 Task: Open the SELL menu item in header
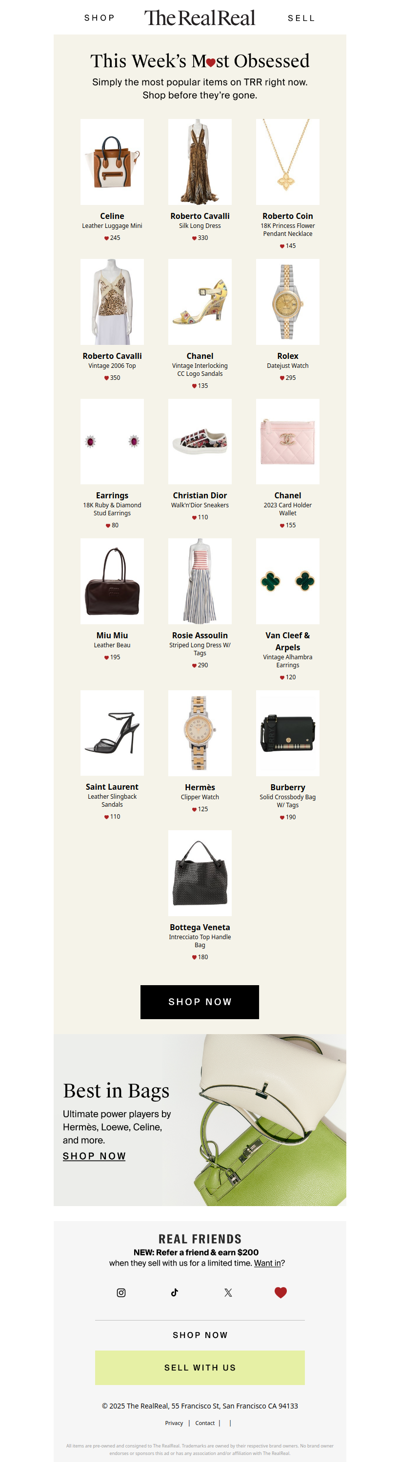click(301, 18)
